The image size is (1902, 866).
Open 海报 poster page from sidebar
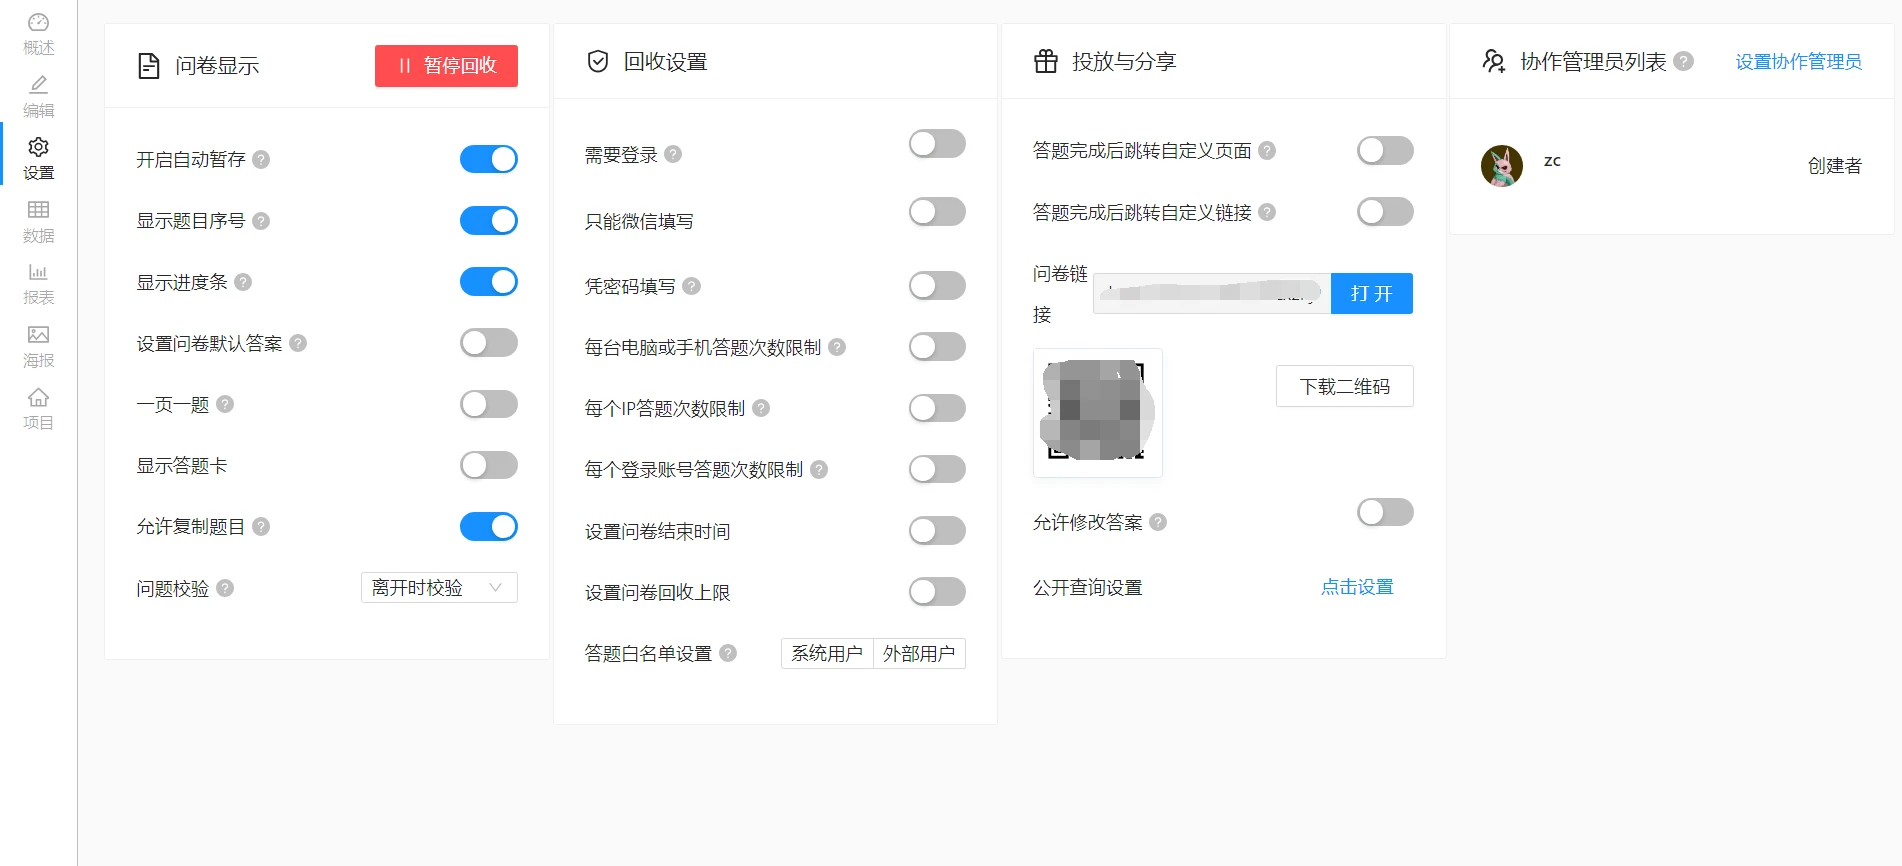point(38,346)
